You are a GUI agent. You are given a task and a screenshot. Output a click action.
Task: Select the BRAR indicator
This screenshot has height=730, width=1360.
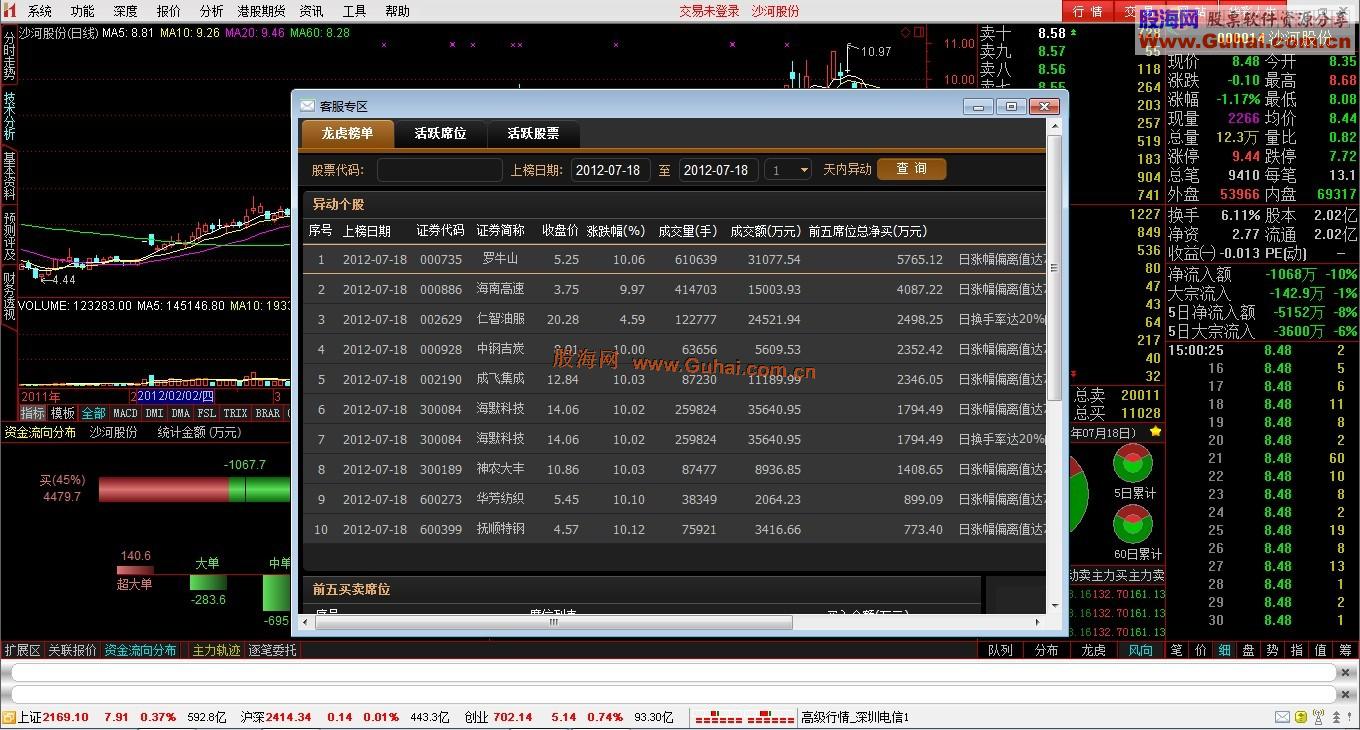268,413
